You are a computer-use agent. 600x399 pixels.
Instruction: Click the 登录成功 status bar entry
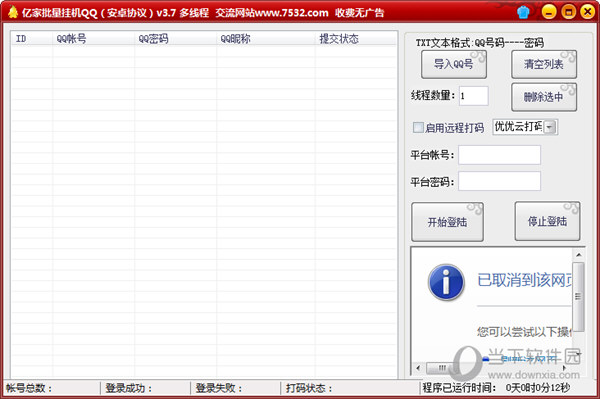129,388
